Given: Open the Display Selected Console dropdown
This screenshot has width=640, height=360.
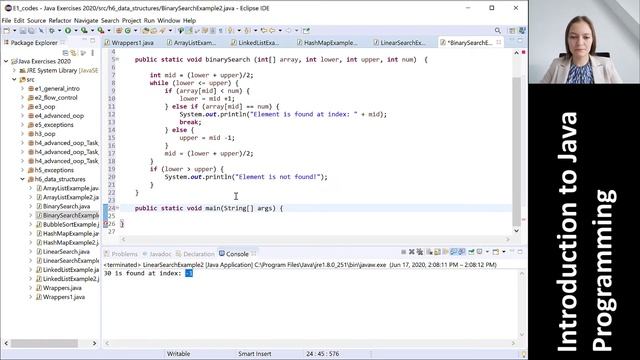Looking at the screenshot, I should click(487, 252).
